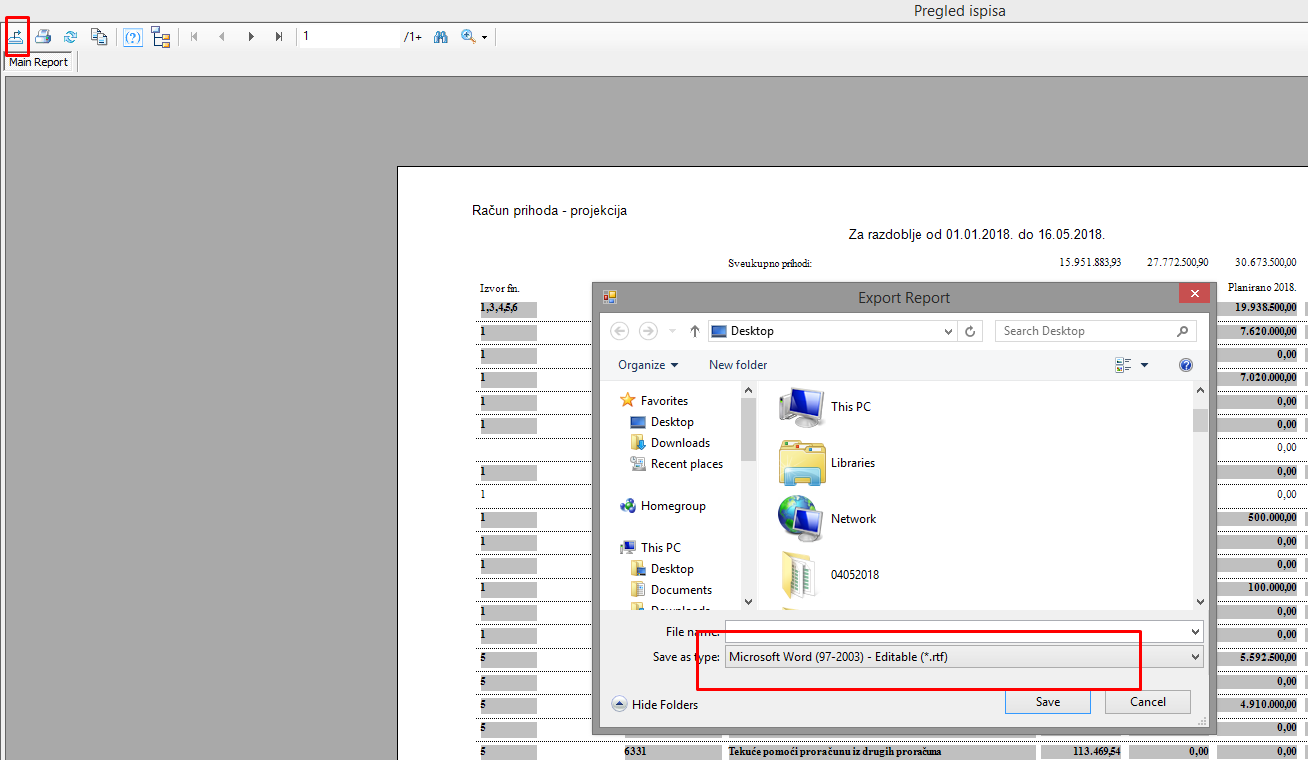Open Find Text with the binoculars icon

[440, 37]
